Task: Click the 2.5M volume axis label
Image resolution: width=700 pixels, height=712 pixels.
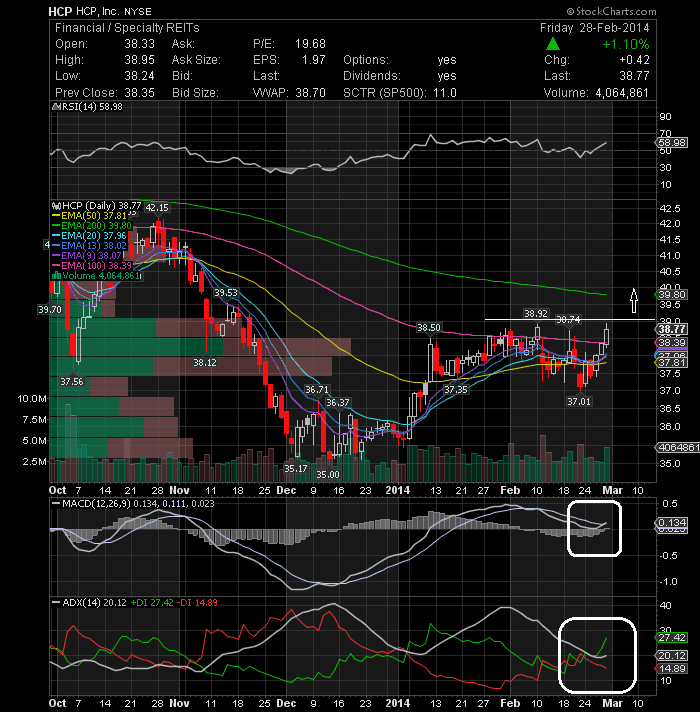Action: pos(35,461)
